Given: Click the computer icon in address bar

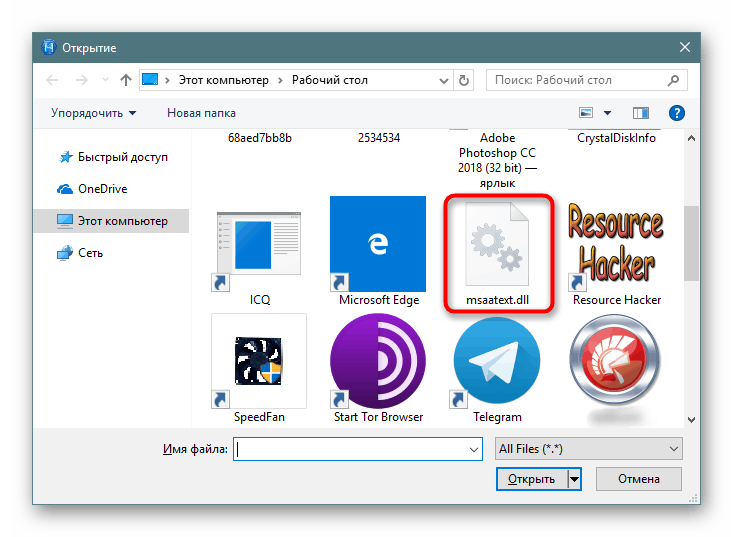Looking at the screenshot, I should pyautogui.click(x=150, y=79).
